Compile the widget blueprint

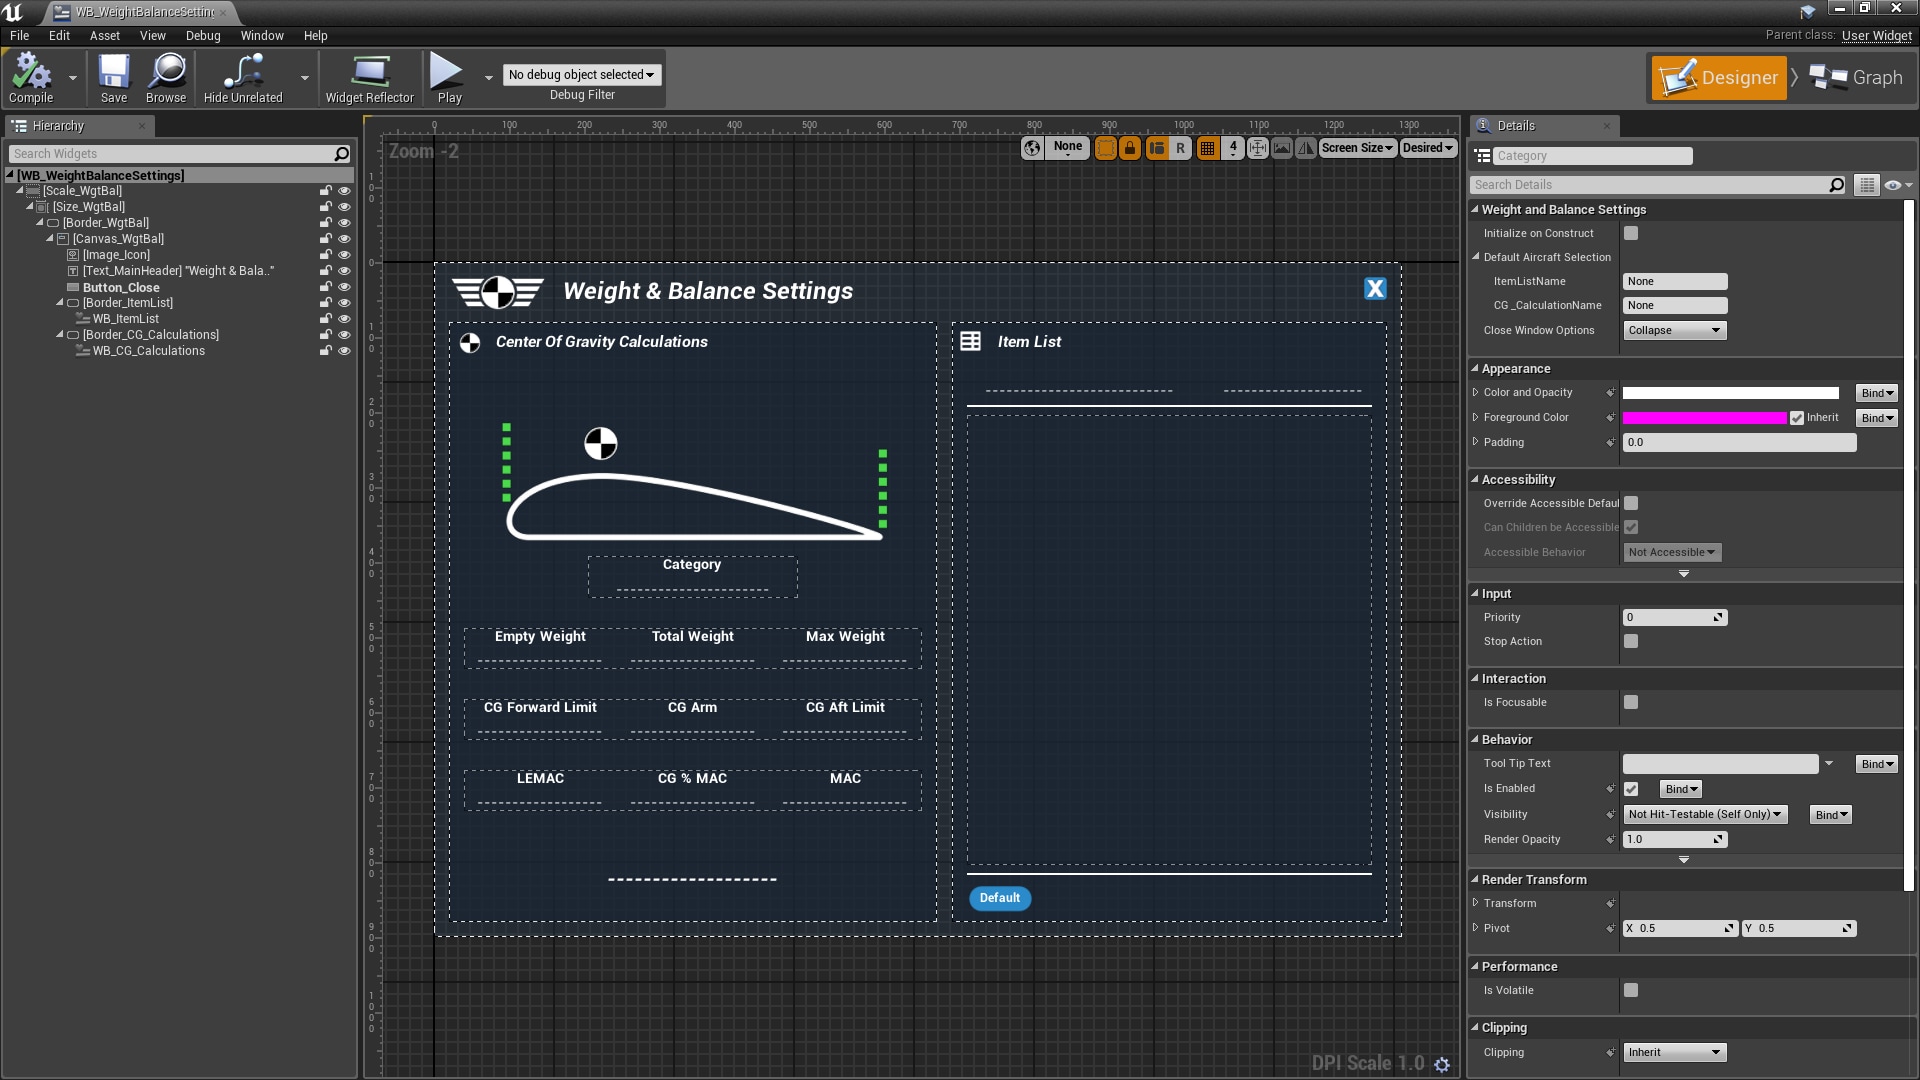pyautogui.click(x=30, y=78)
